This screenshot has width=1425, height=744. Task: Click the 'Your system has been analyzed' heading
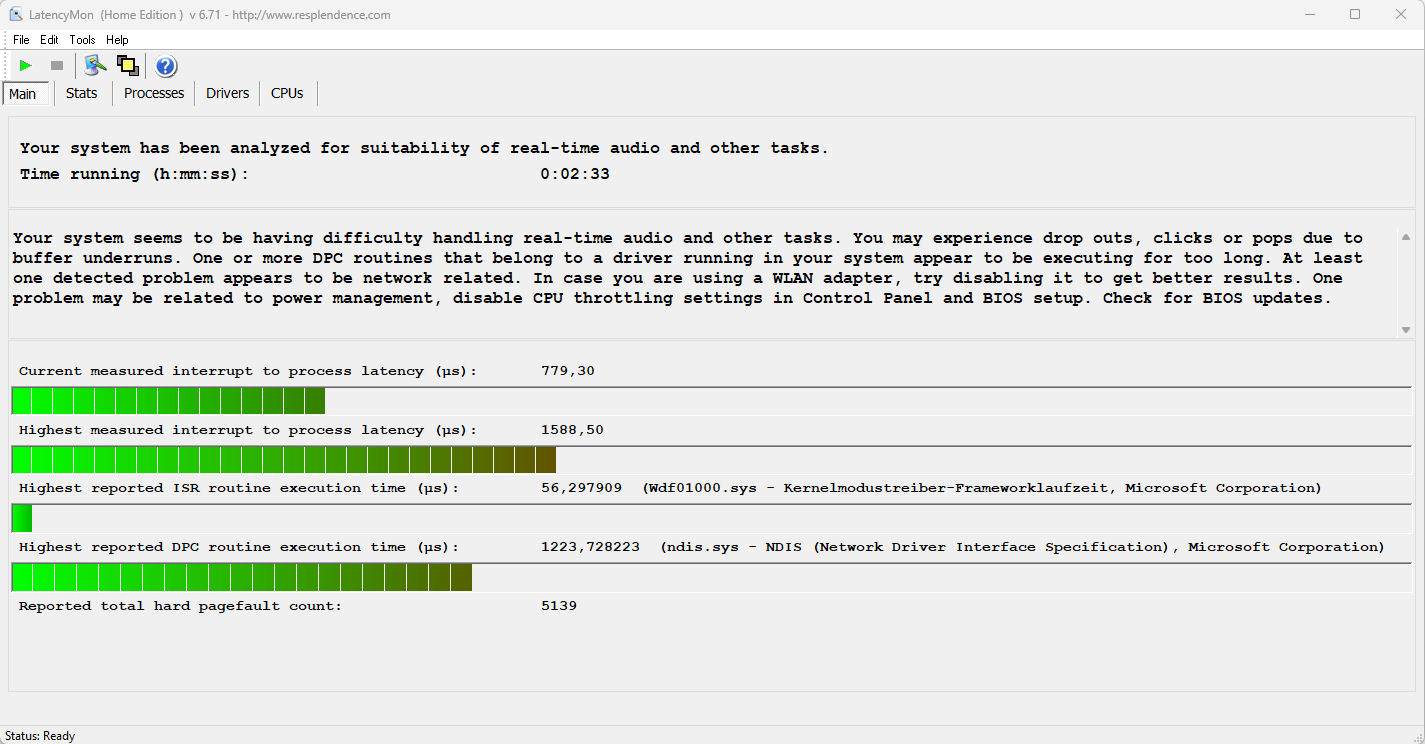(x=424, y=148)
